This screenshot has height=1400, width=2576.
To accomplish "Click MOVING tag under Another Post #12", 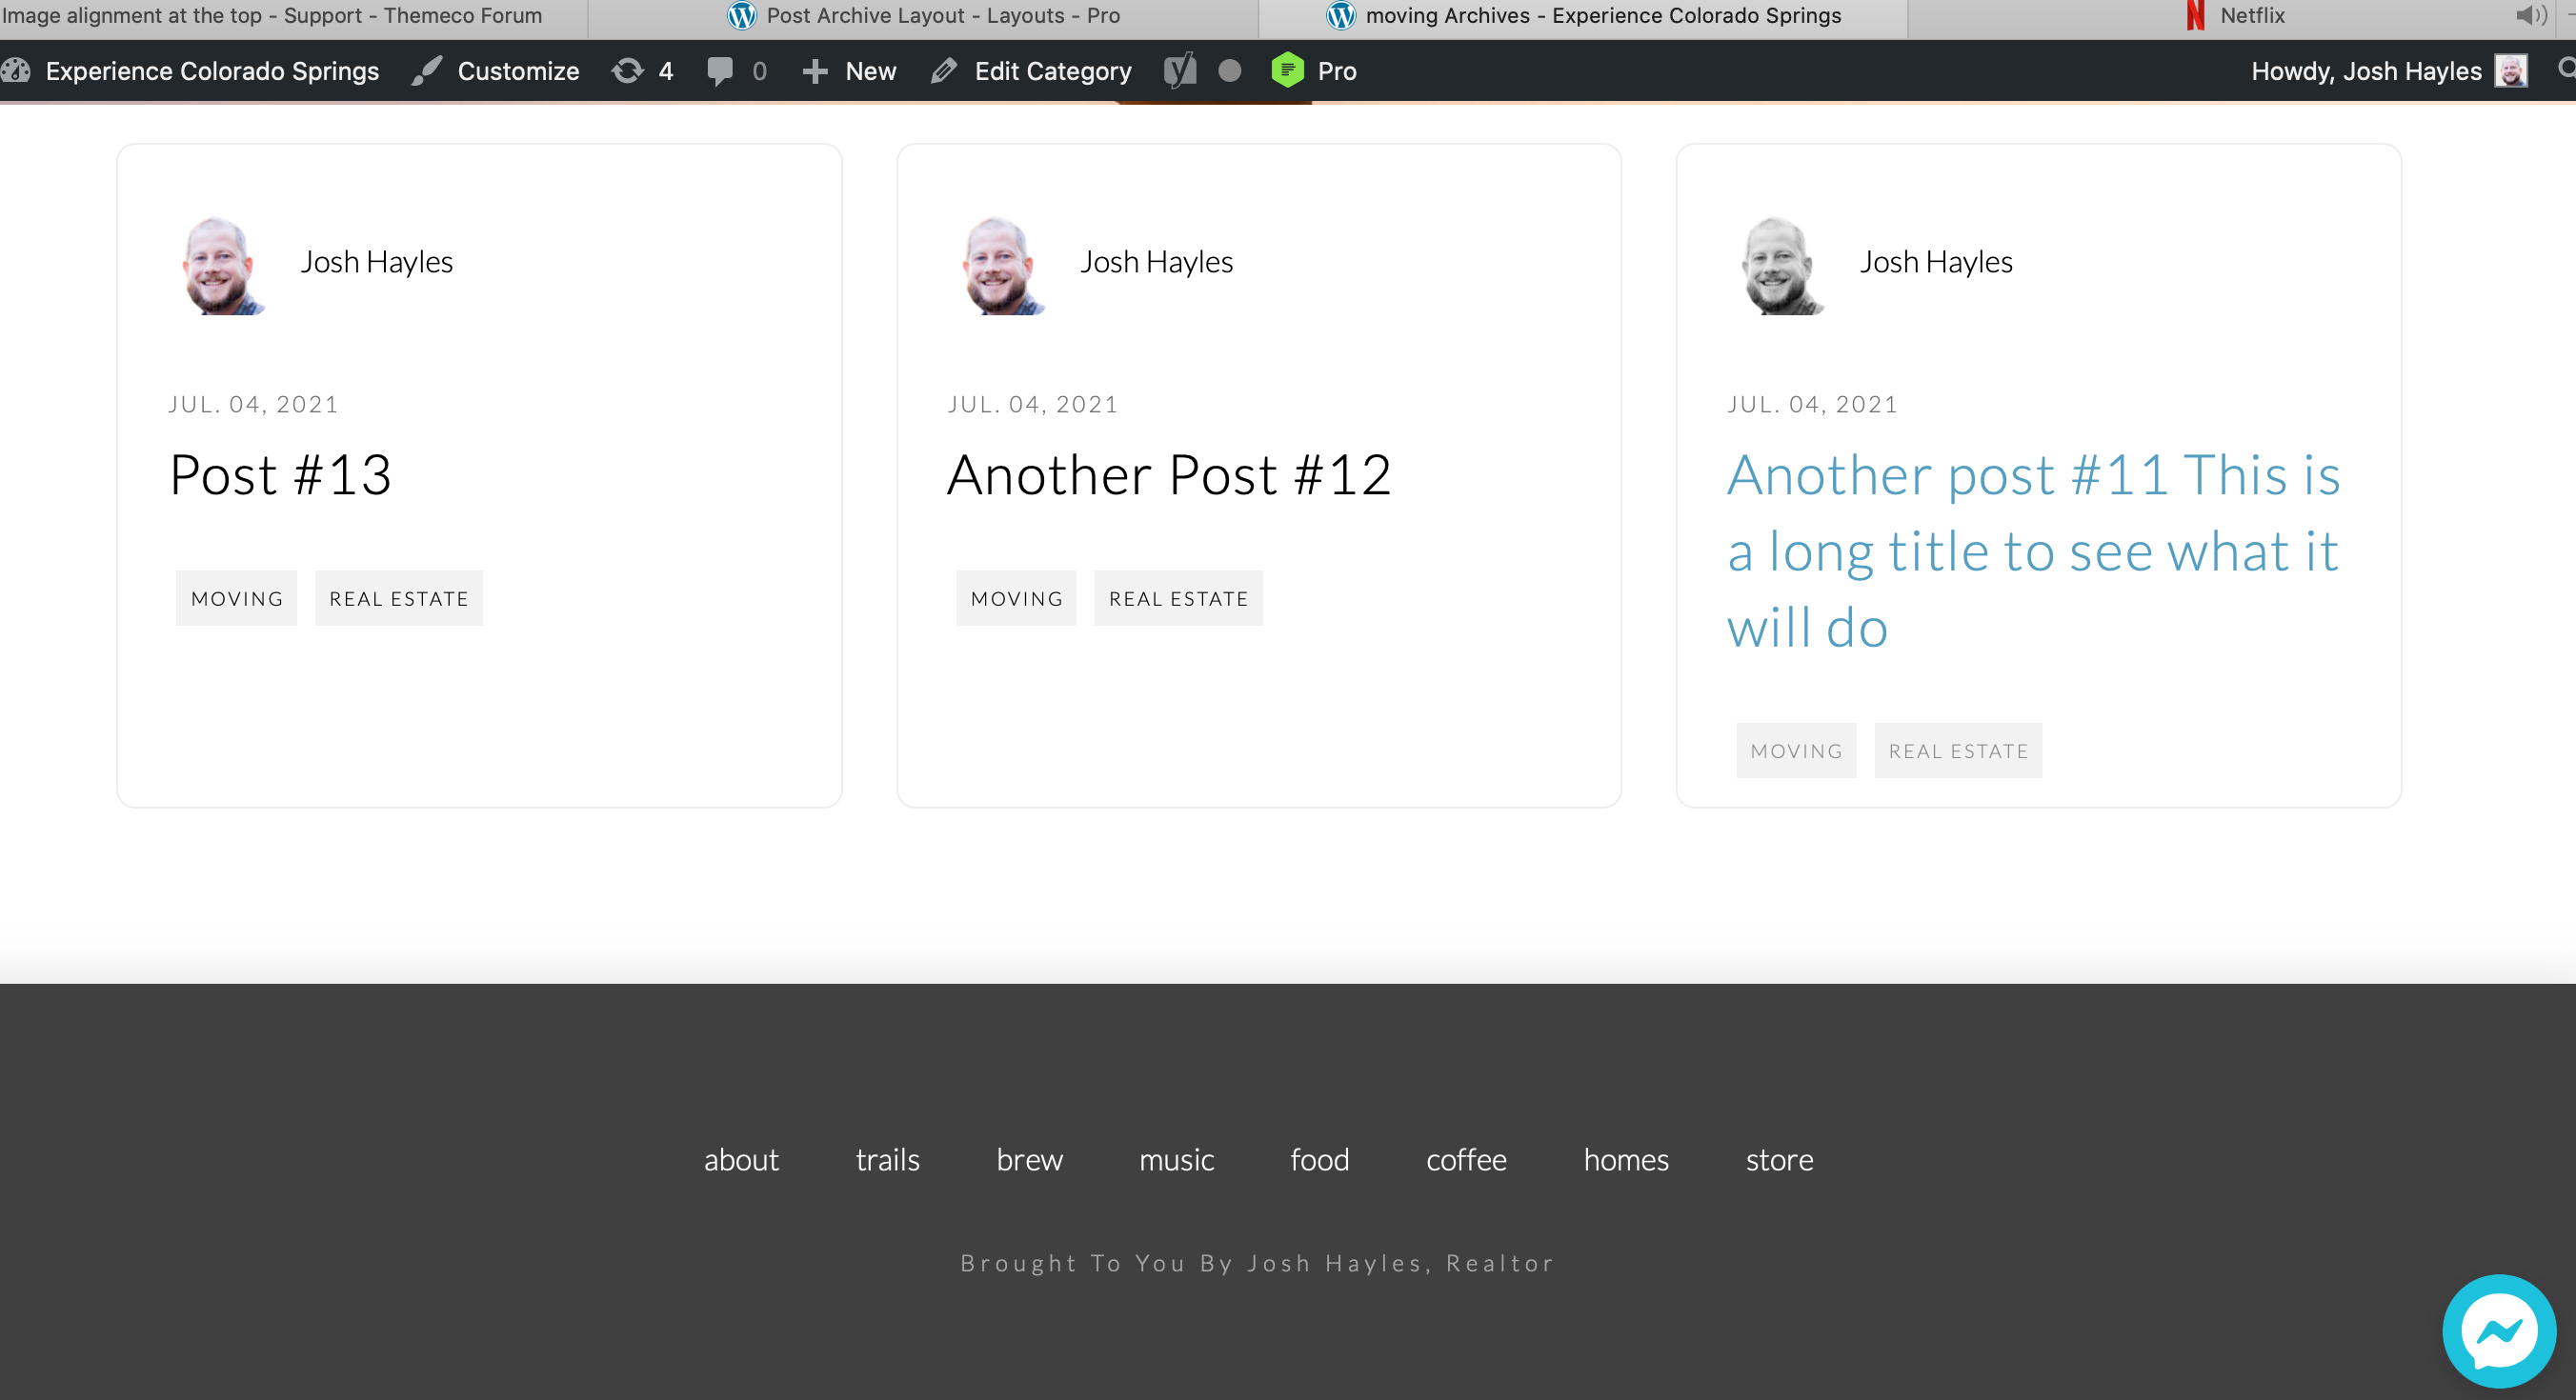I will [x=1016, y=598].
